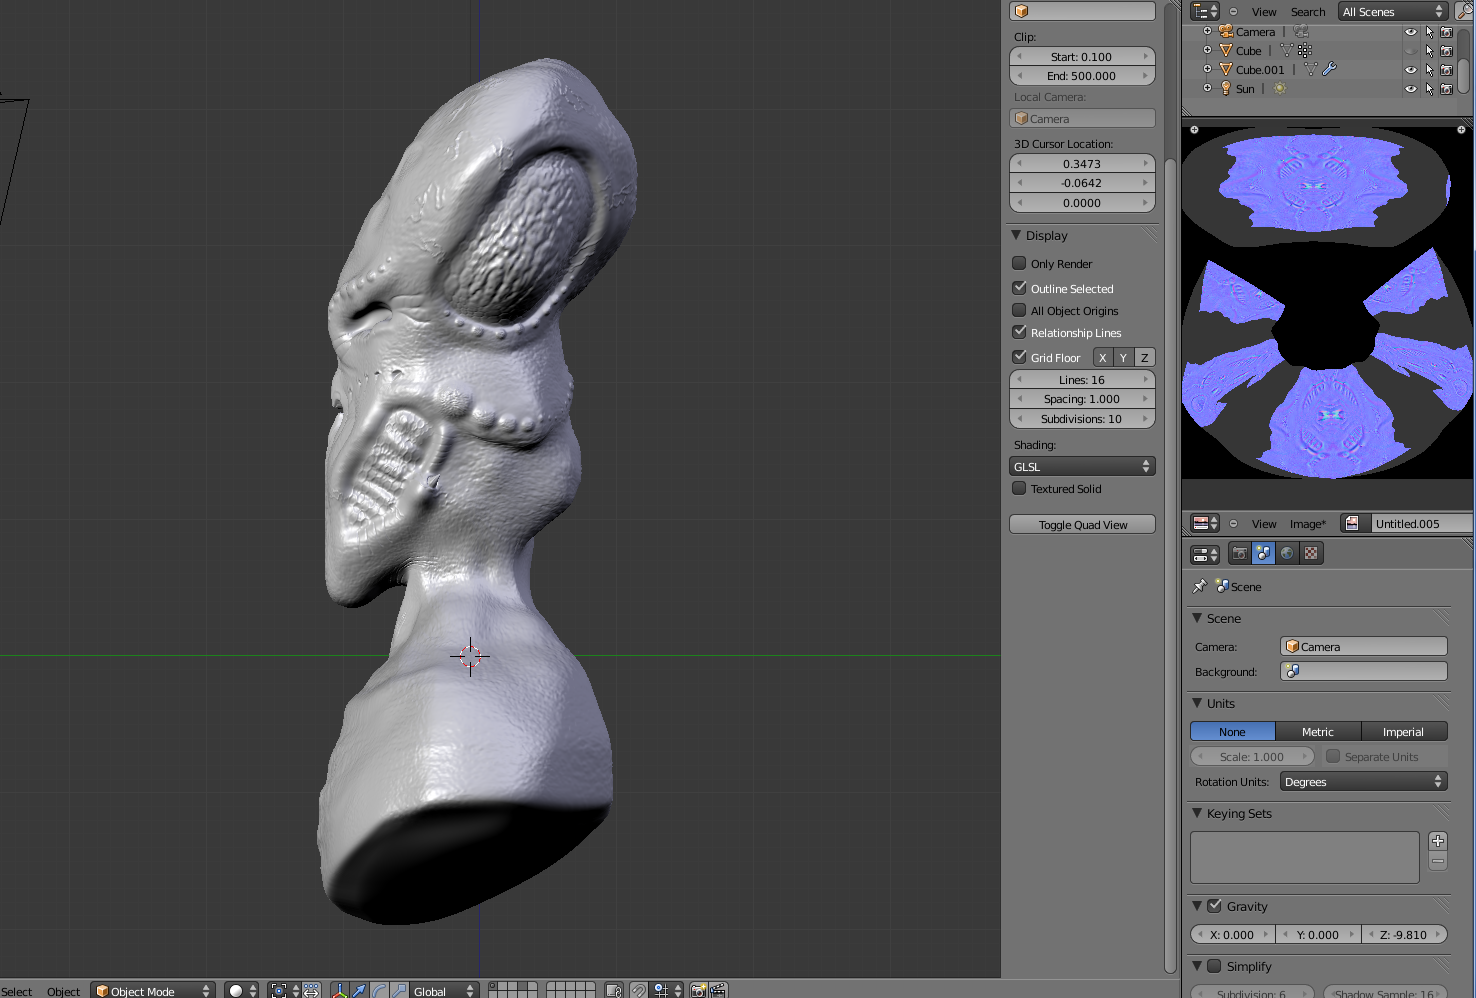Uncheck the Grid Floor checkbox

click(1019, 357)
